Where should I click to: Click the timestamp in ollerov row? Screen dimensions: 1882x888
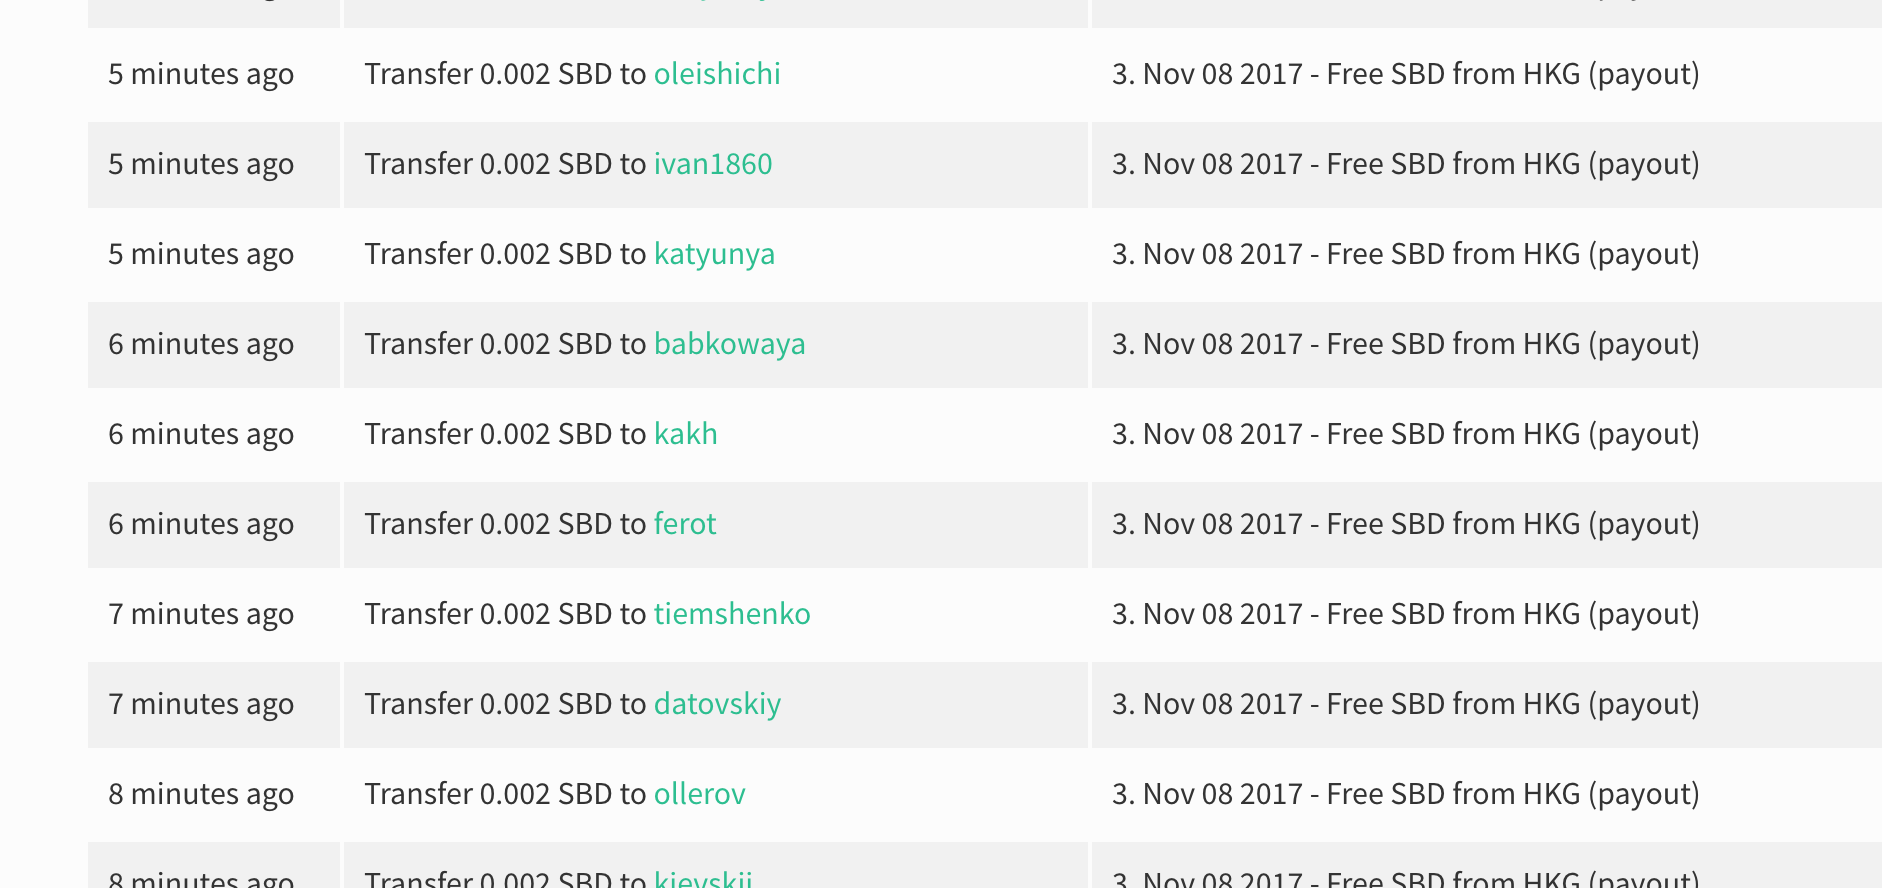click(201, 795)
